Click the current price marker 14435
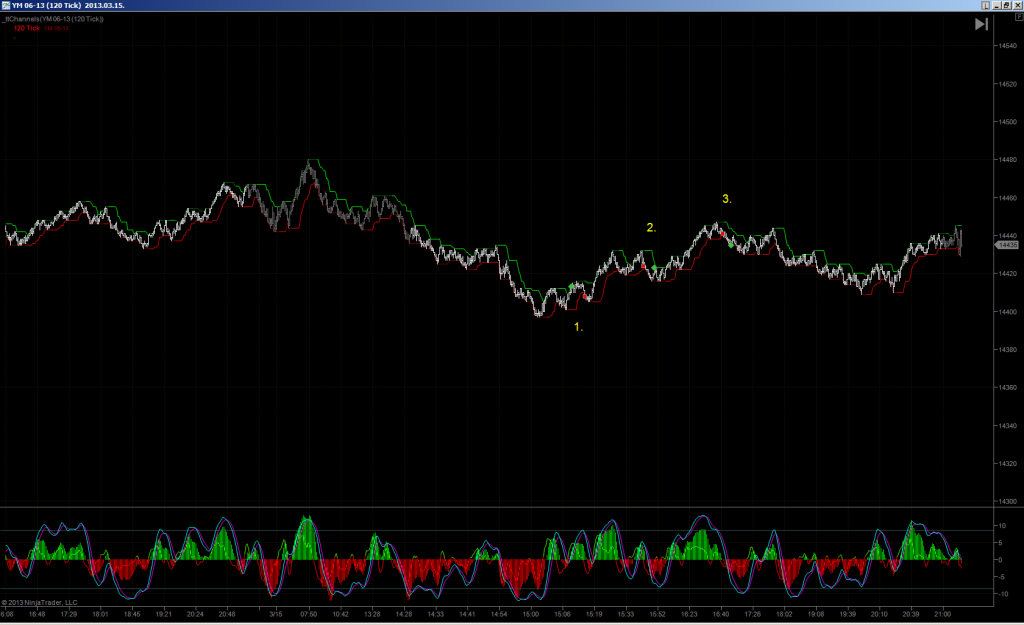The width and height of the screenshot is (1024, 625). click(x=1006, y=245)
